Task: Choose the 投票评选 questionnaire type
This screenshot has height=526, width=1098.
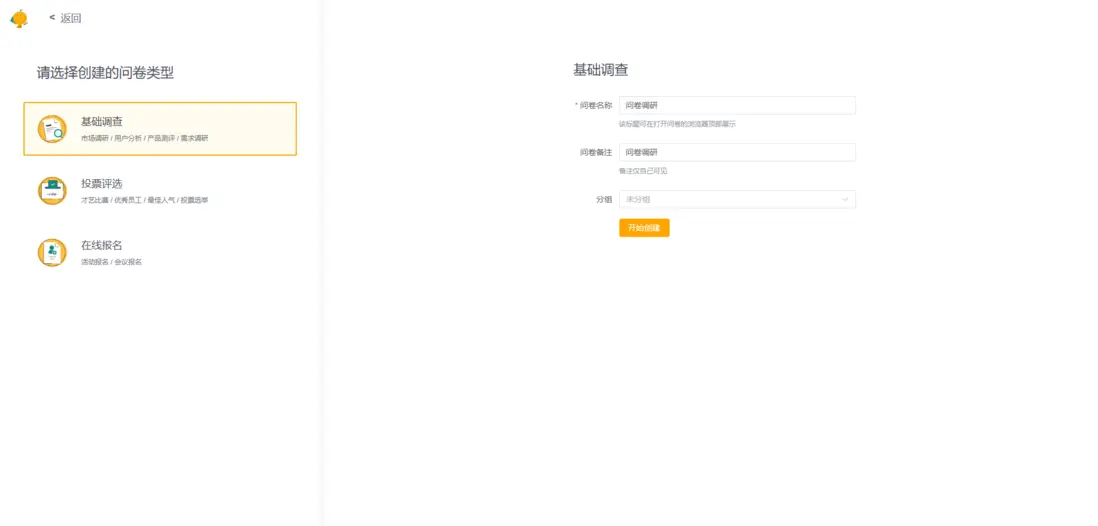Action: 160,191
